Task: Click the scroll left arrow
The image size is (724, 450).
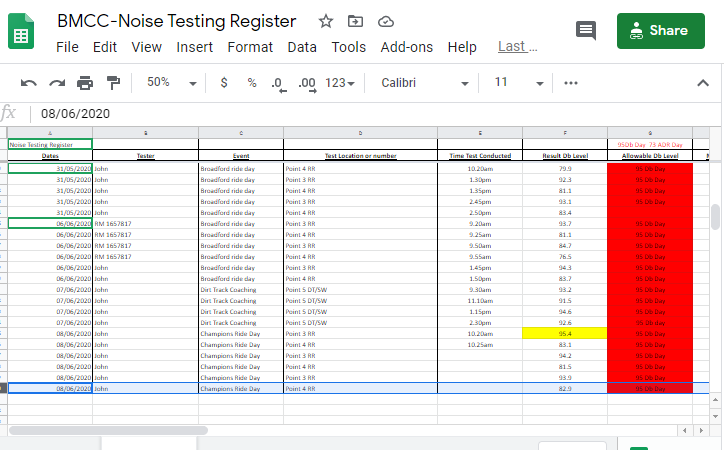Action: pyautogui.click(x=685, y=430)
